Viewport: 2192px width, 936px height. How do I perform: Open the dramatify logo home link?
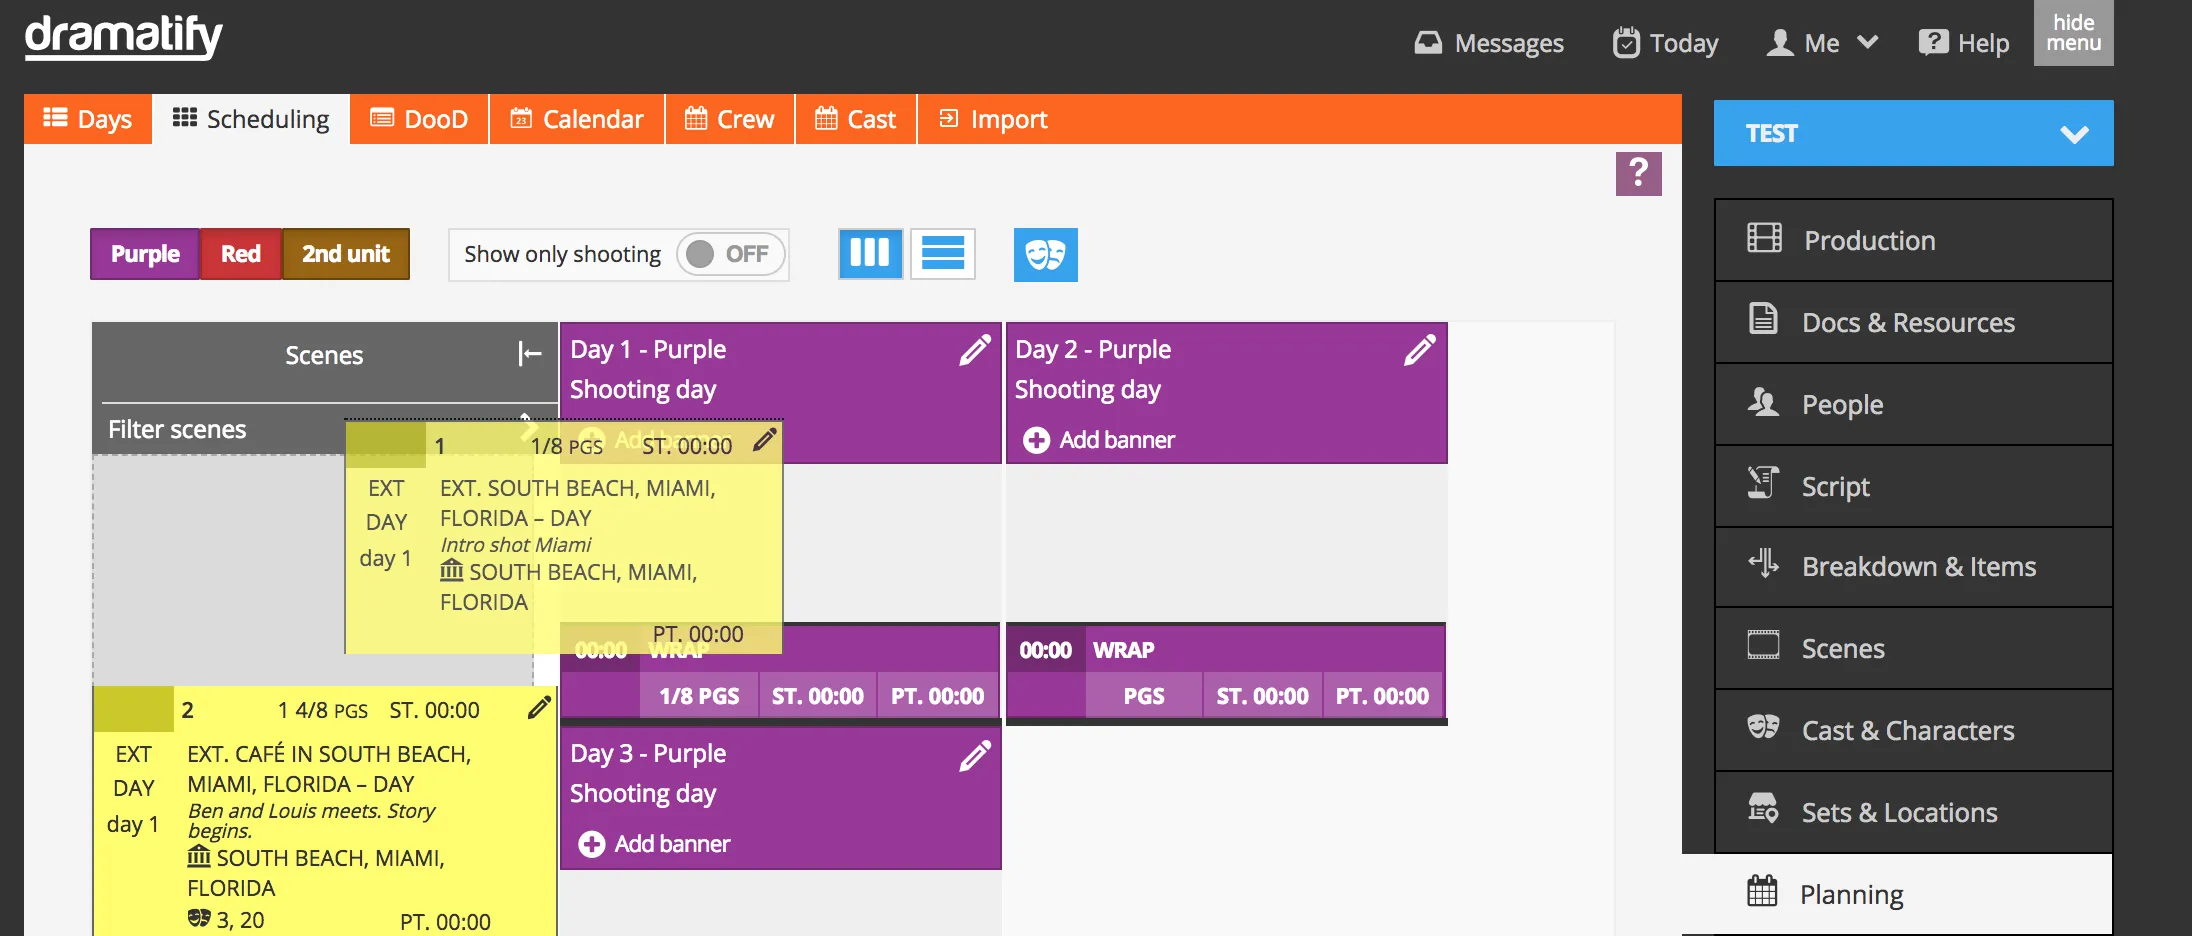click(123, 37)
